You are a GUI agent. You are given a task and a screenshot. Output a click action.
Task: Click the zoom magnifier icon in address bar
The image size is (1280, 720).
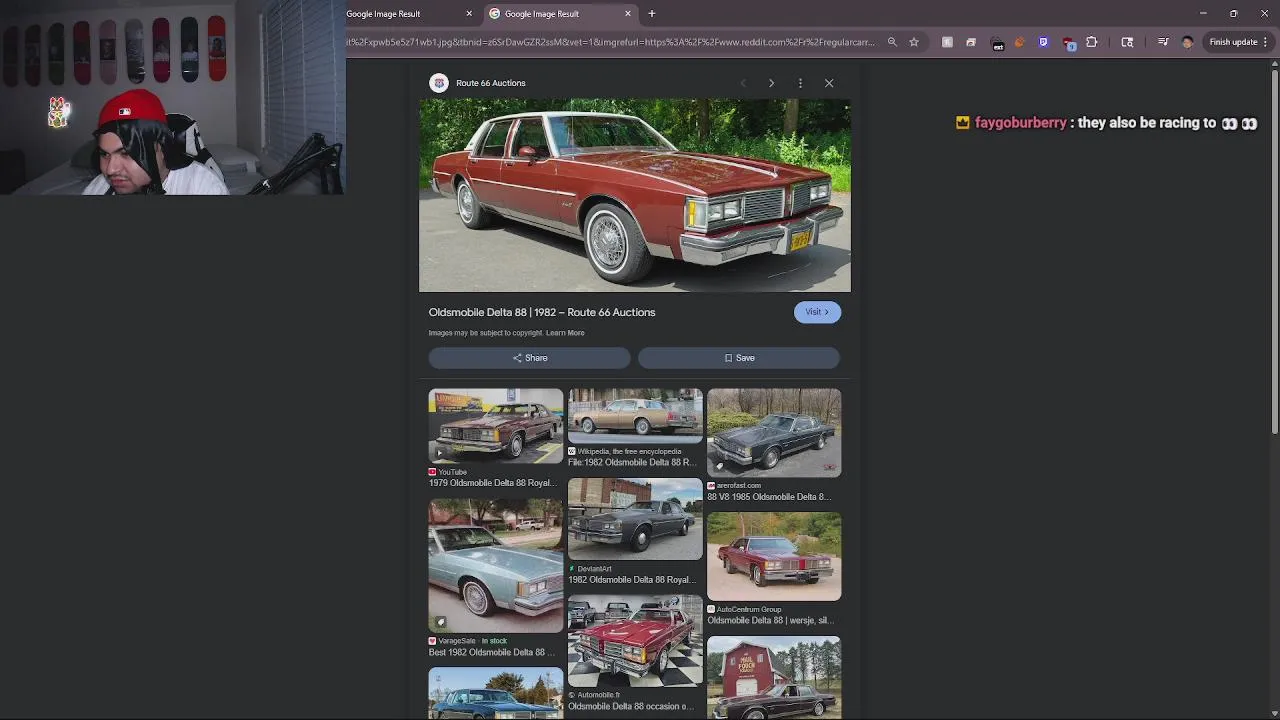892,42
